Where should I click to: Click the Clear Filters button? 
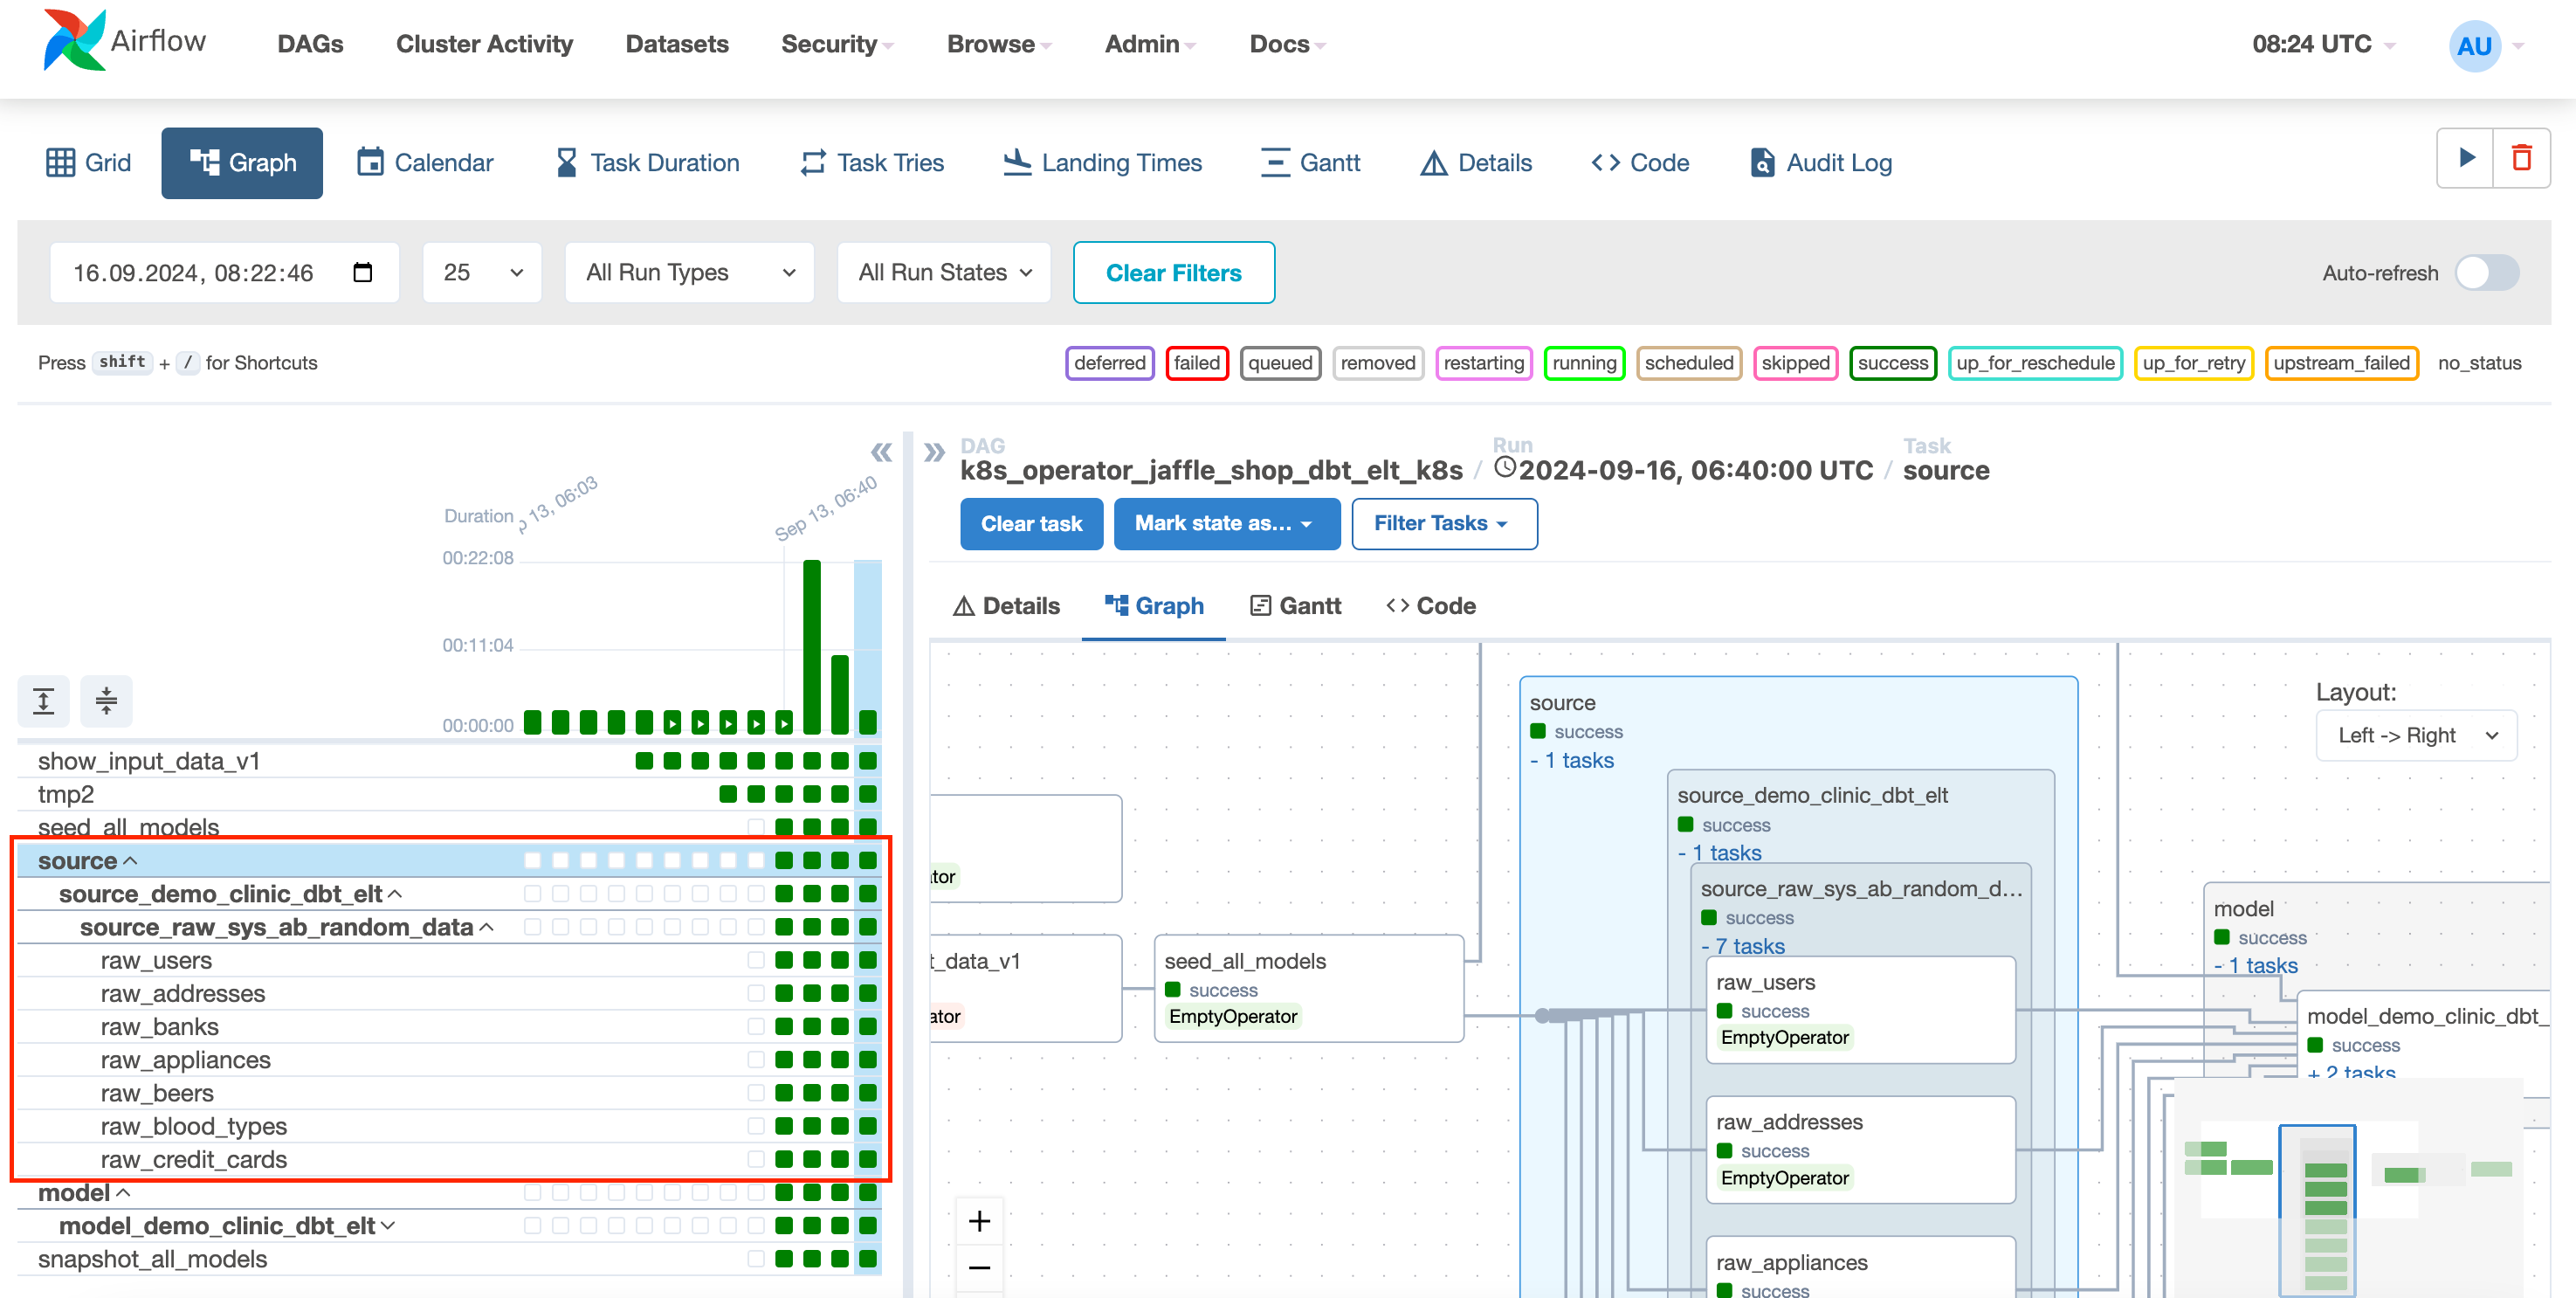[1174, 272]
